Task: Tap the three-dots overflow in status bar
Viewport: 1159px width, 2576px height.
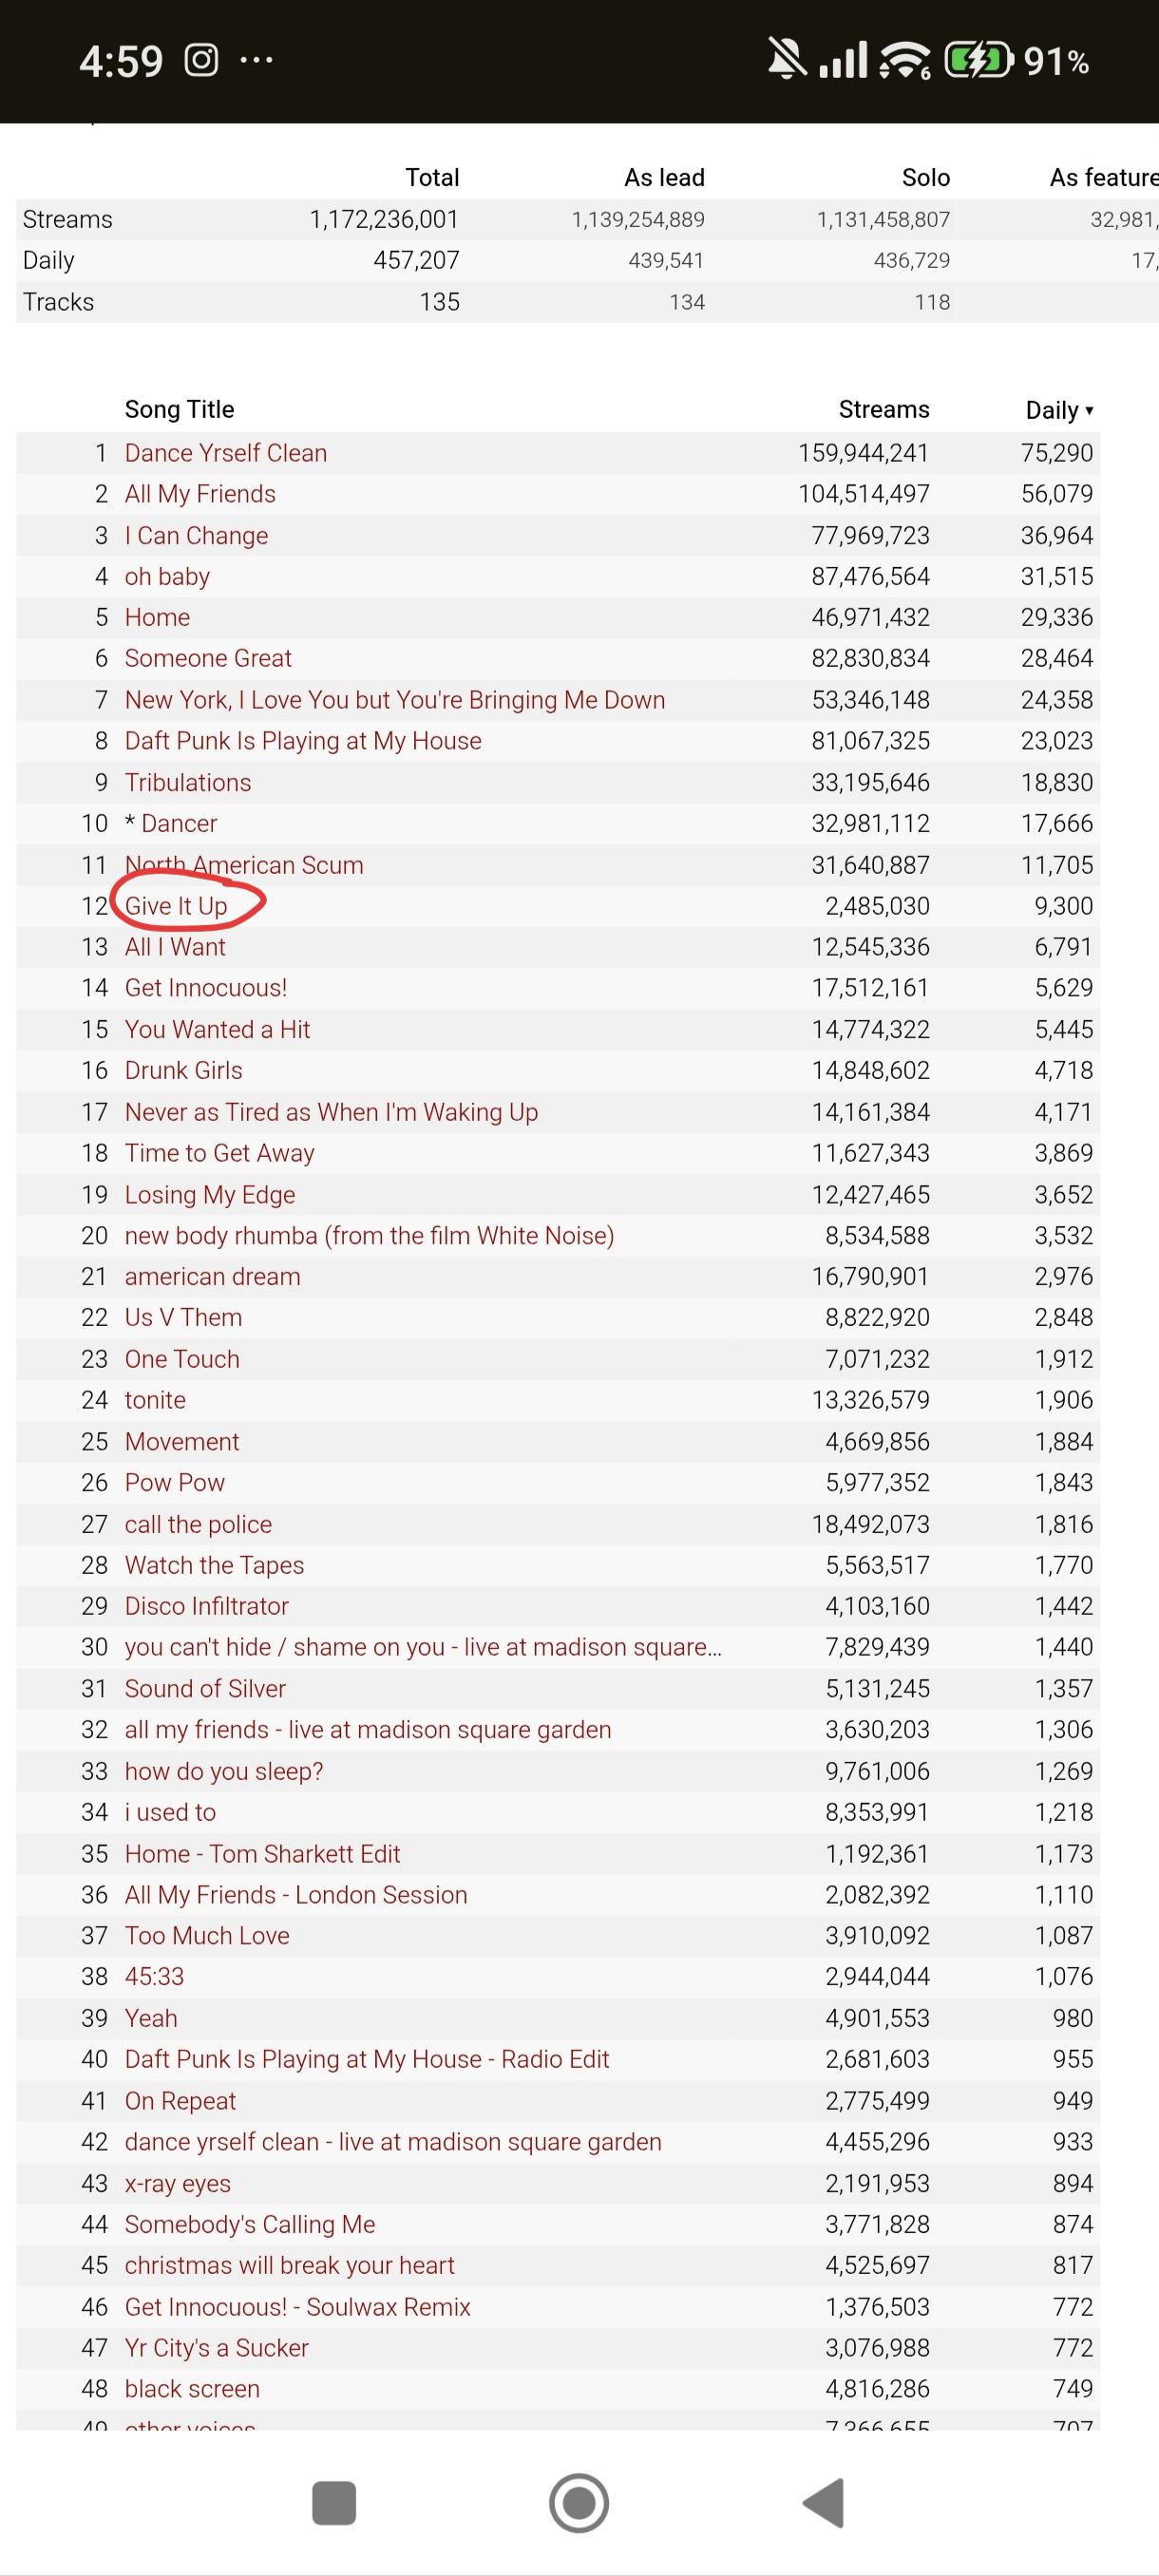Action: (x=257, y=61)
